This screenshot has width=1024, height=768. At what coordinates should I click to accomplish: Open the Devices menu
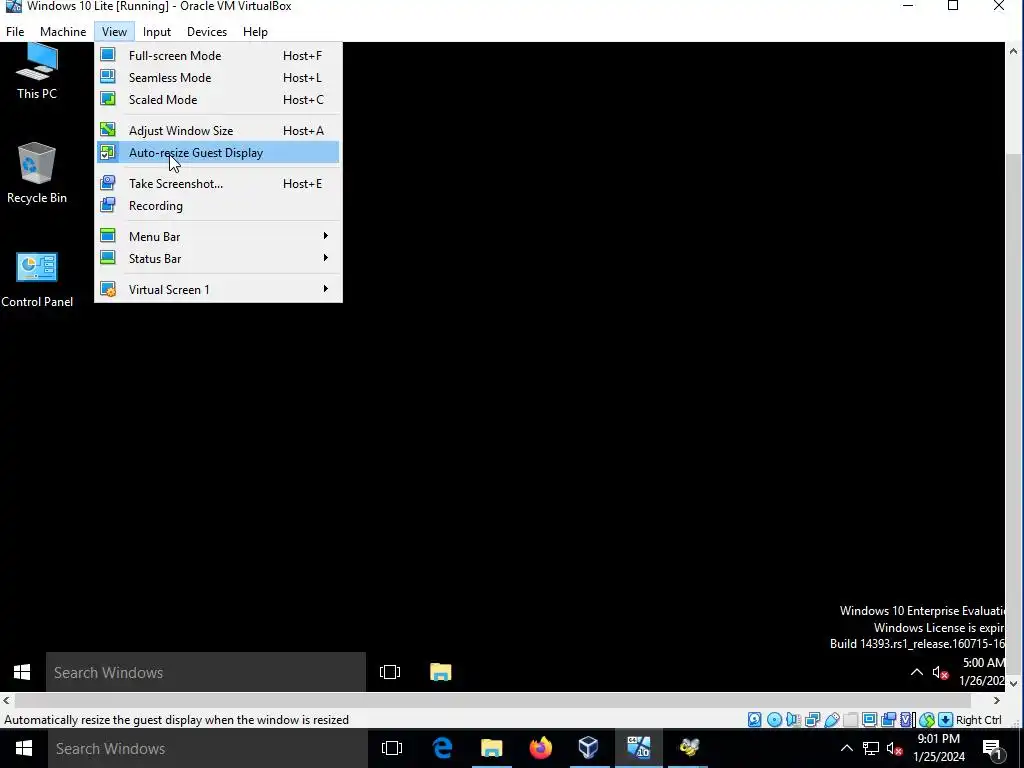tap(206, 31)
